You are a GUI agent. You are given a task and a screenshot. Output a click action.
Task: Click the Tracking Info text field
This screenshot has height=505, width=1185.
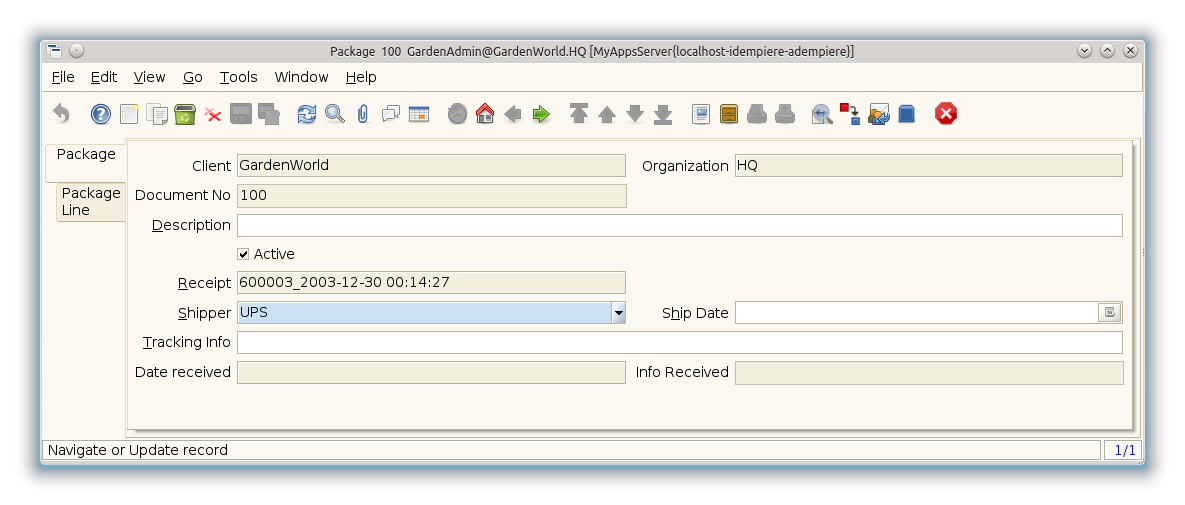[x=679, y=343]
